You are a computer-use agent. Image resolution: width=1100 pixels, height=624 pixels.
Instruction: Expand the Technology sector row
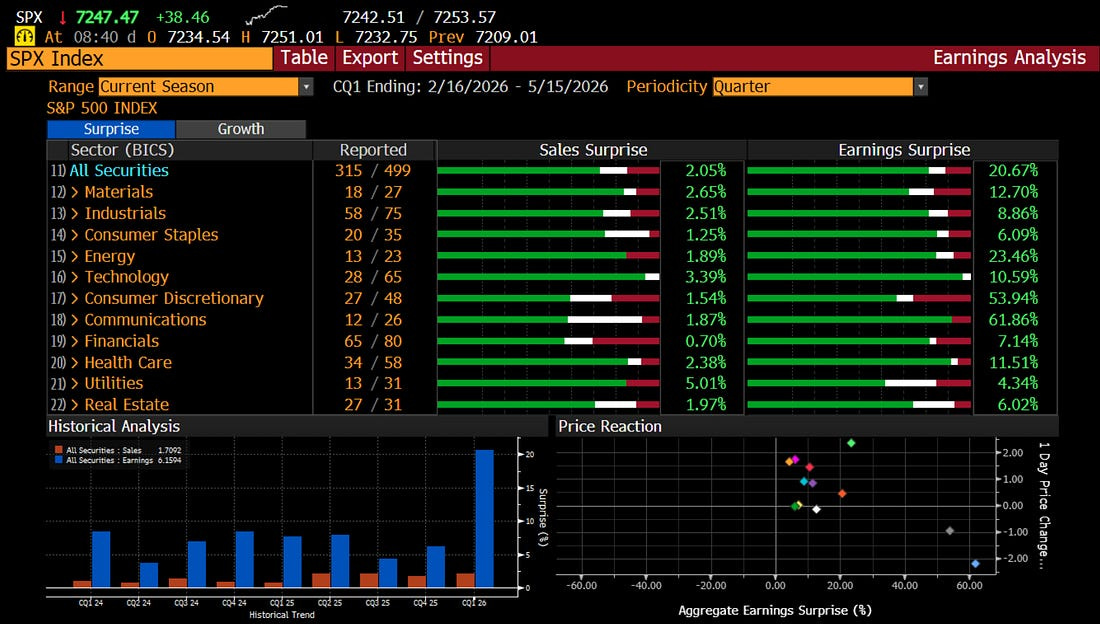pyautogui.click(x=126, y=277)
